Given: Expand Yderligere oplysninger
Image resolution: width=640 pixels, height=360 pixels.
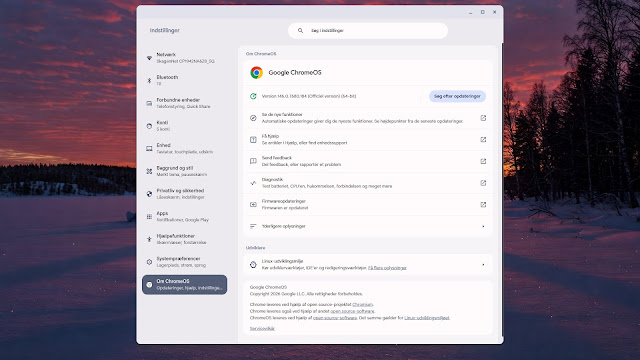Looking at the screenshot, I should click(x=368, y=226).
